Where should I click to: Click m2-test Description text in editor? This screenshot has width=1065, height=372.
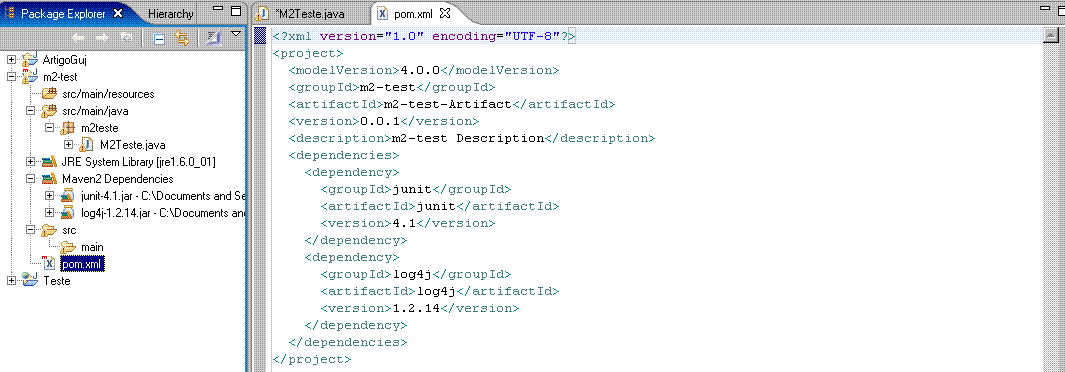coord(468,138)
